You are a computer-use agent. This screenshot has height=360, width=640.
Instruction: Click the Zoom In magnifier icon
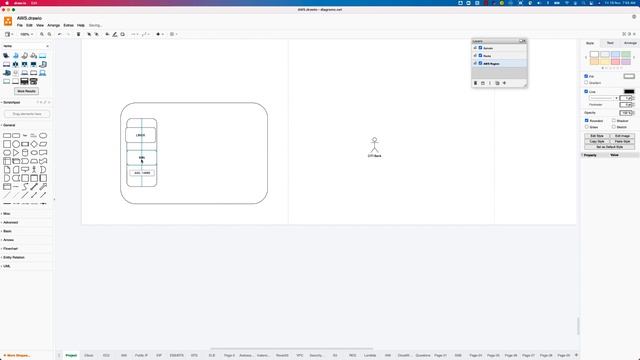tap(42, 34)
